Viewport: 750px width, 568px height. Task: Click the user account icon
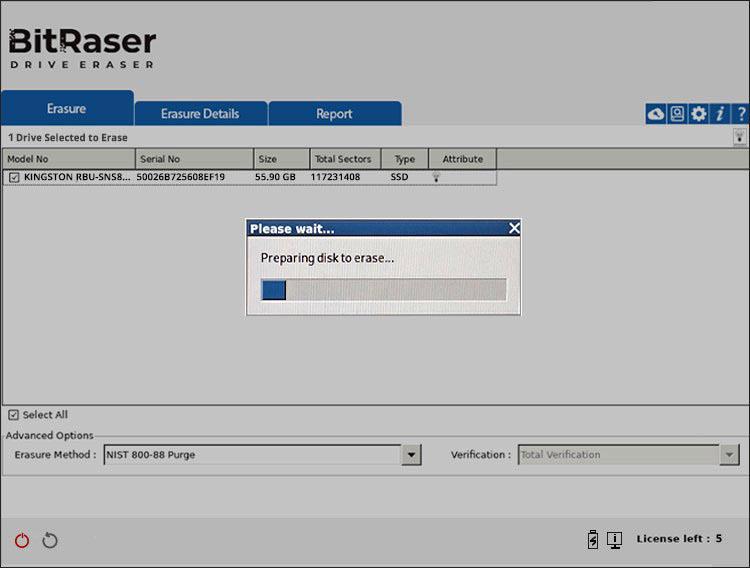click(x=677, y=114)
